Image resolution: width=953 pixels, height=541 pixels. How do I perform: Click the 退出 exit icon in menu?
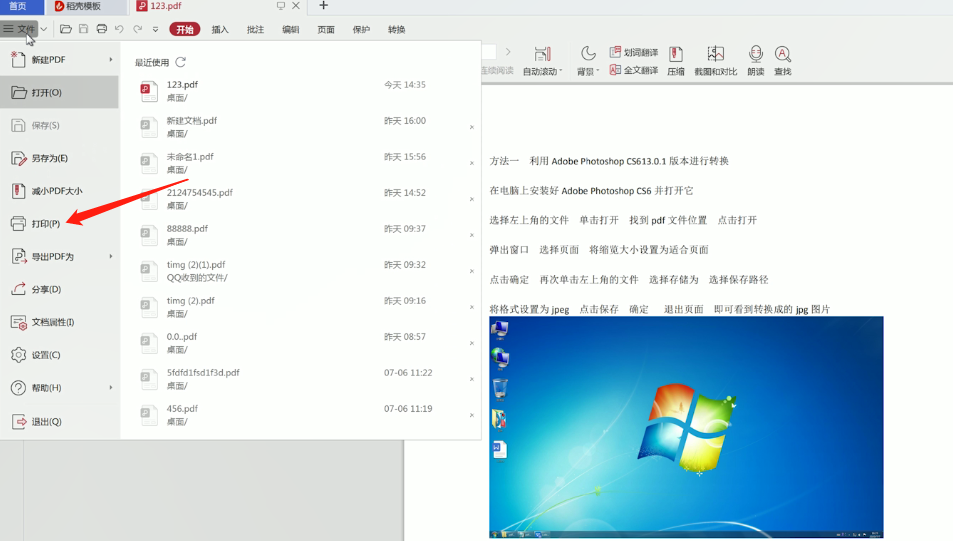click(19, 421)
